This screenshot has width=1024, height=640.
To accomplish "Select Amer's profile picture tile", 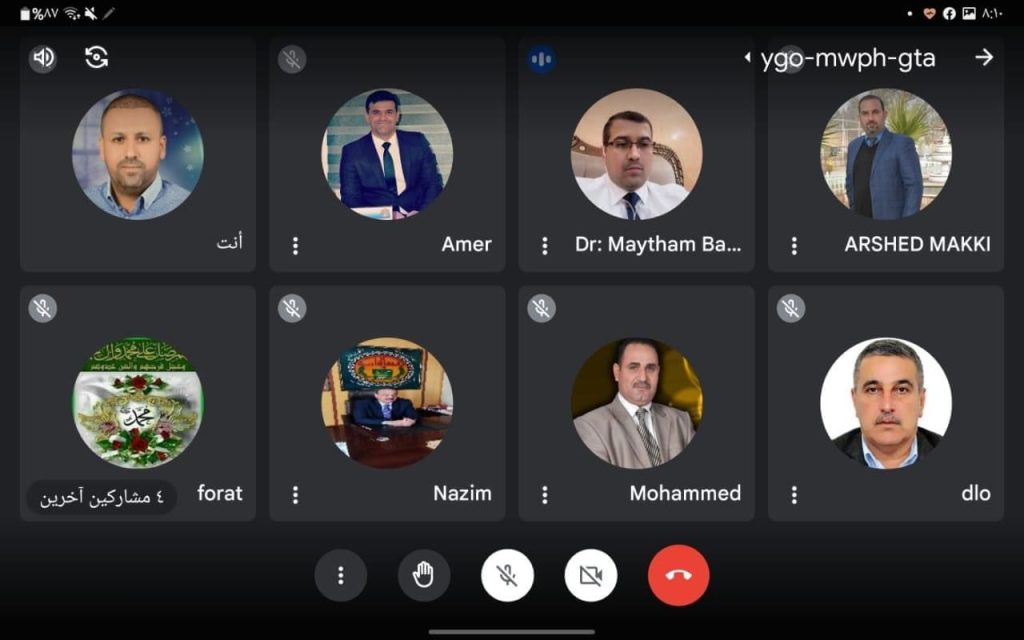I will point(387,154).
